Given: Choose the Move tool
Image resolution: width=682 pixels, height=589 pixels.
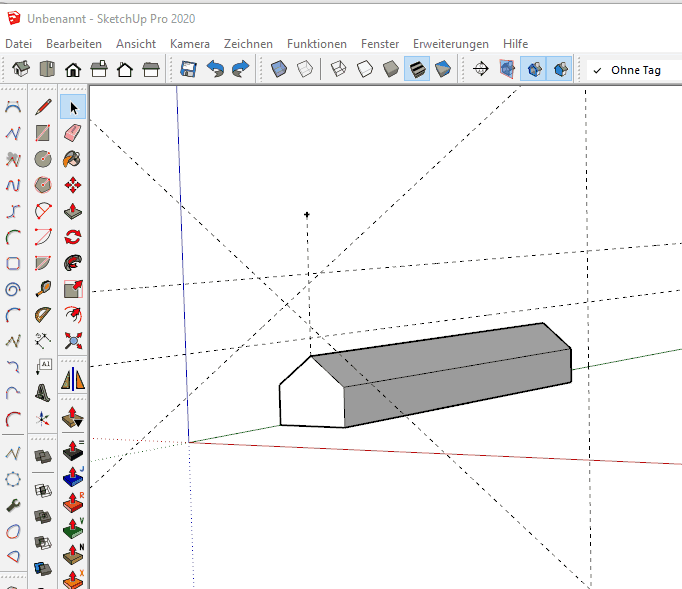Looking at the screenshot, I should click(x=72, y=185).
